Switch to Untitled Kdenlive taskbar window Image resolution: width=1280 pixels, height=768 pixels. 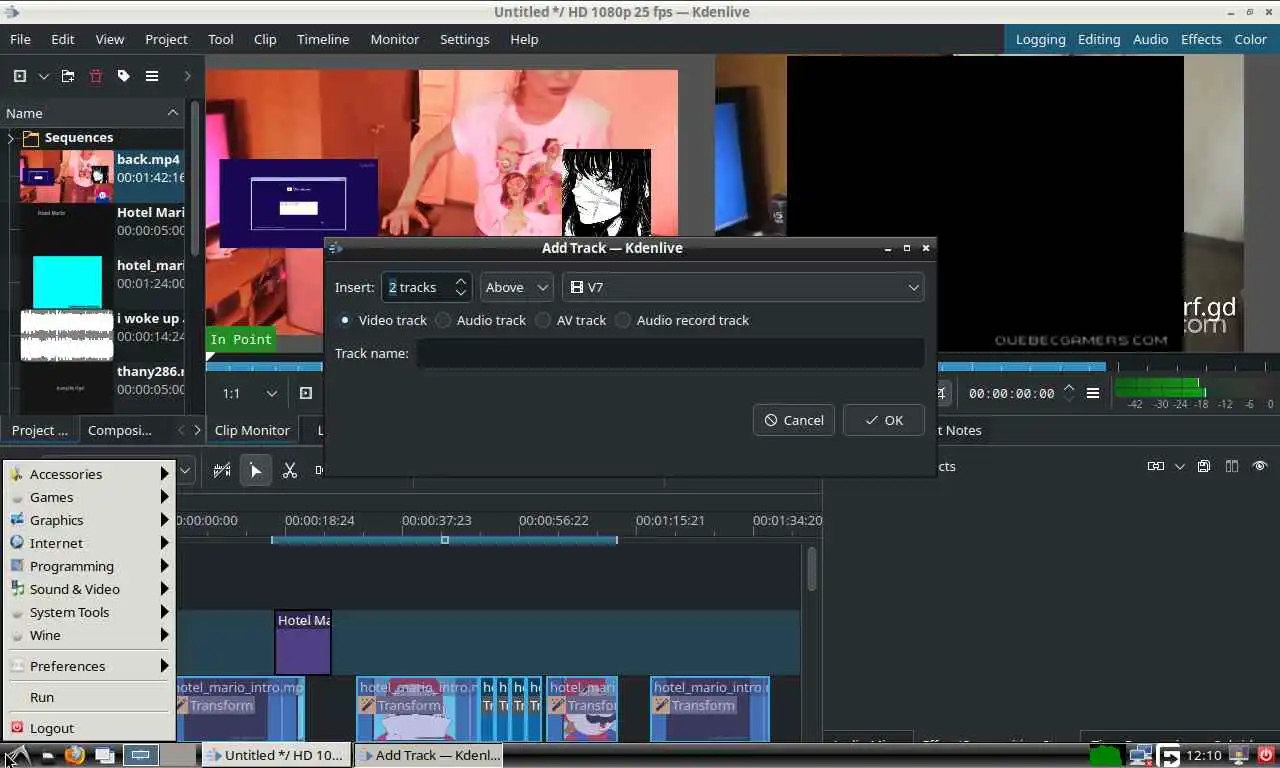(276, 755)
